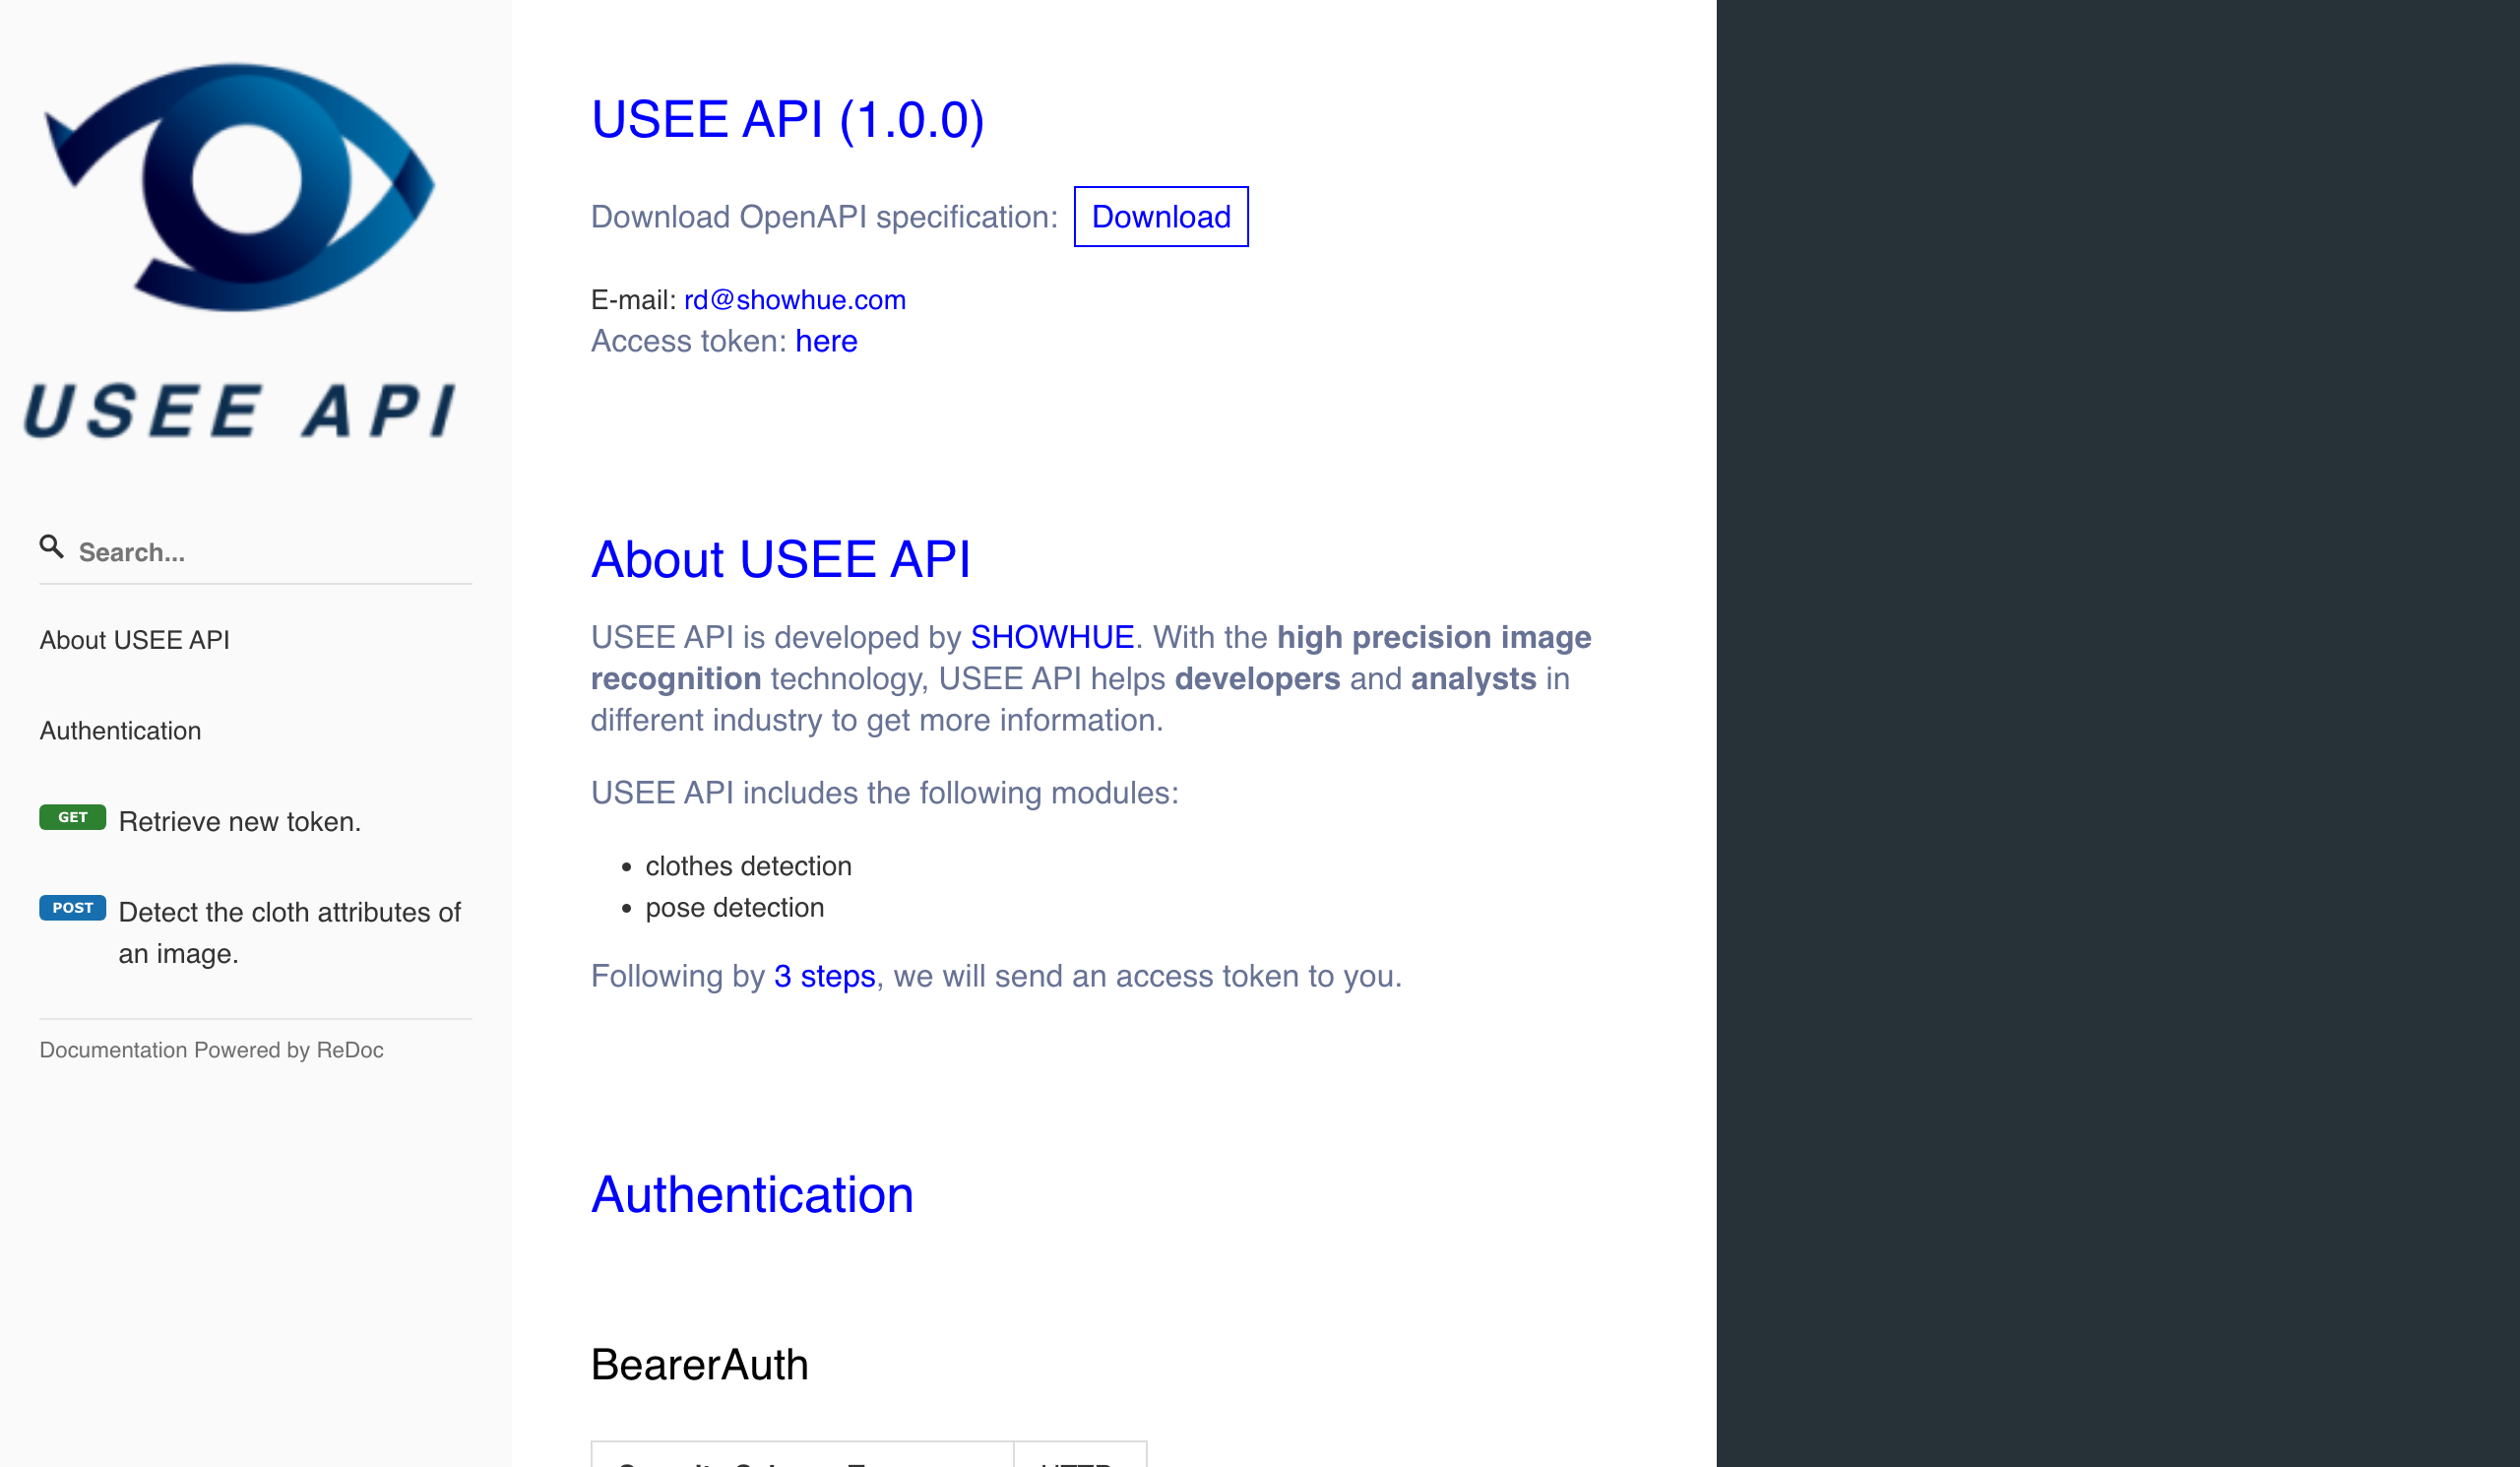The width and height of the screenshot is (2520, 1467).
Task: Open the rd@showhue.com email link
Action: 795,300
